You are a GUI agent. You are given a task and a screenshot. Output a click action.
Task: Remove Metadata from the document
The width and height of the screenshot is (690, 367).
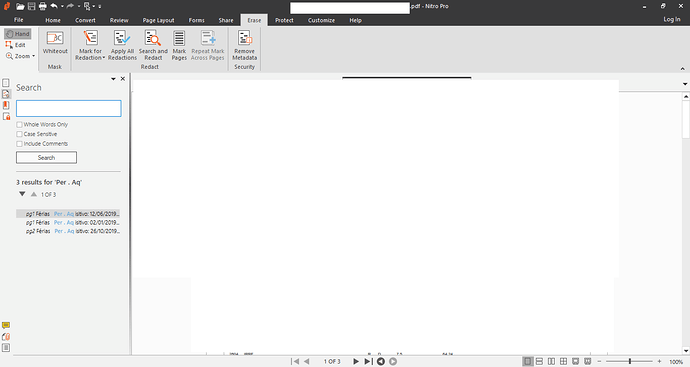pos(245,45)
